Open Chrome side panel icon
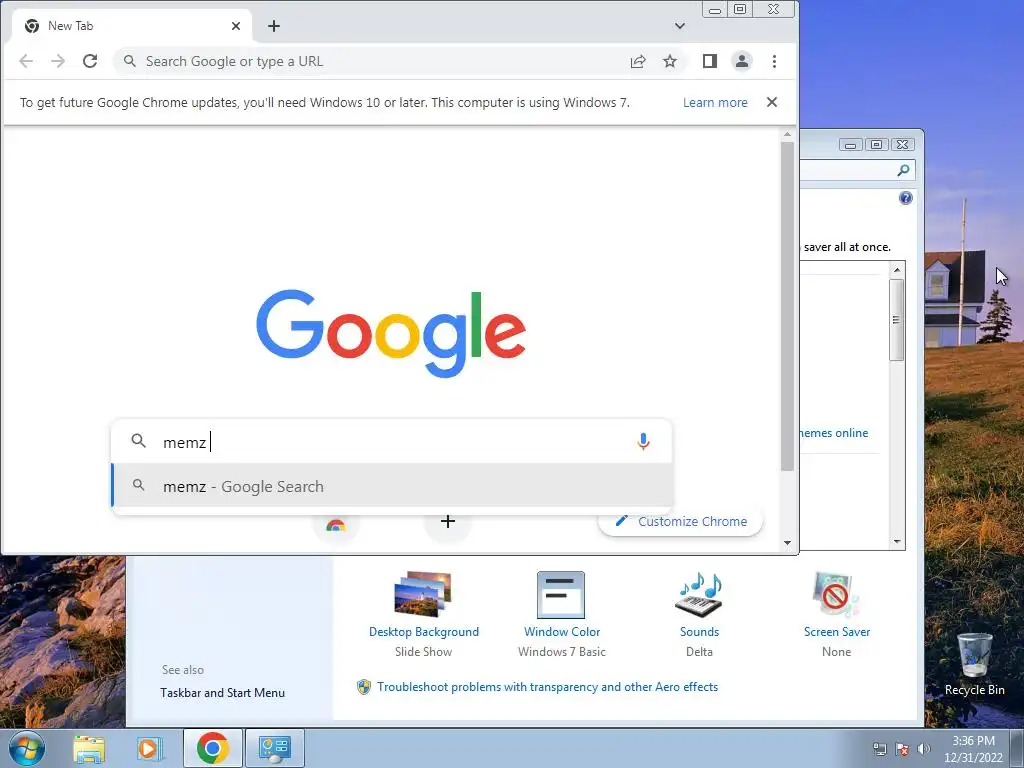The height and width of the screenshot is (768, 1024). click(710, 61)
